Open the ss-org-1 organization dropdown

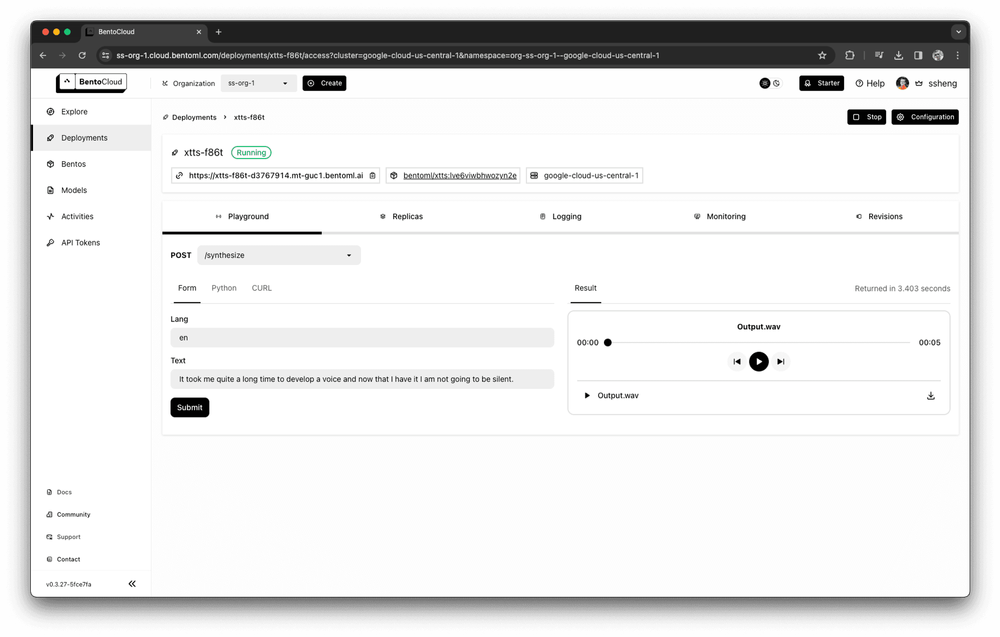[x=257, y=83]
